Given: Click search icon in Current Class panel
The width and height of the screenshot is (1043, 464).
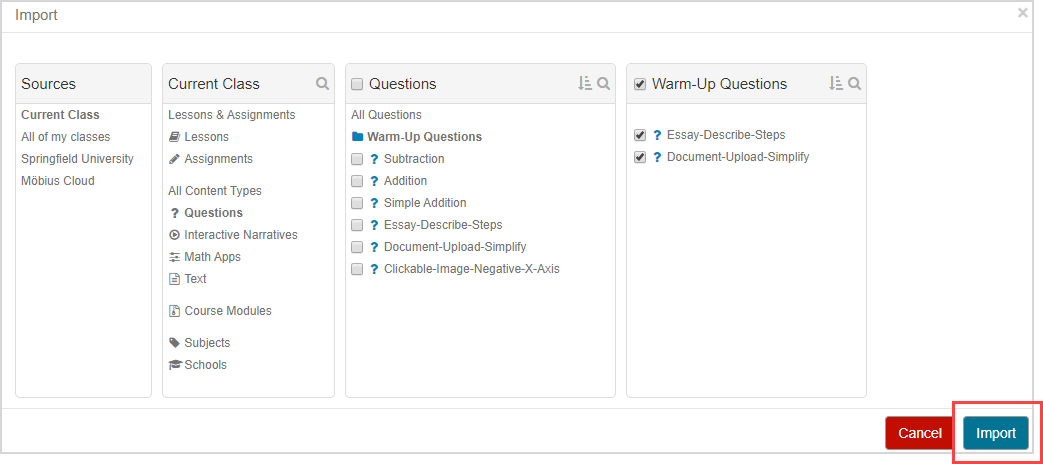Looking at the screenshot, I should pyautogui.click(x=322, y=84).
